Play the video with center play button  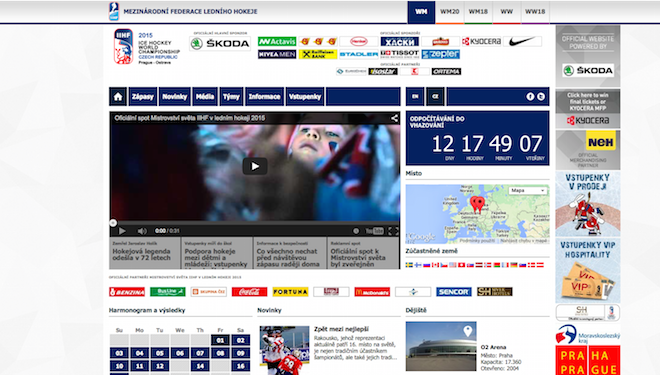point(255,166)
